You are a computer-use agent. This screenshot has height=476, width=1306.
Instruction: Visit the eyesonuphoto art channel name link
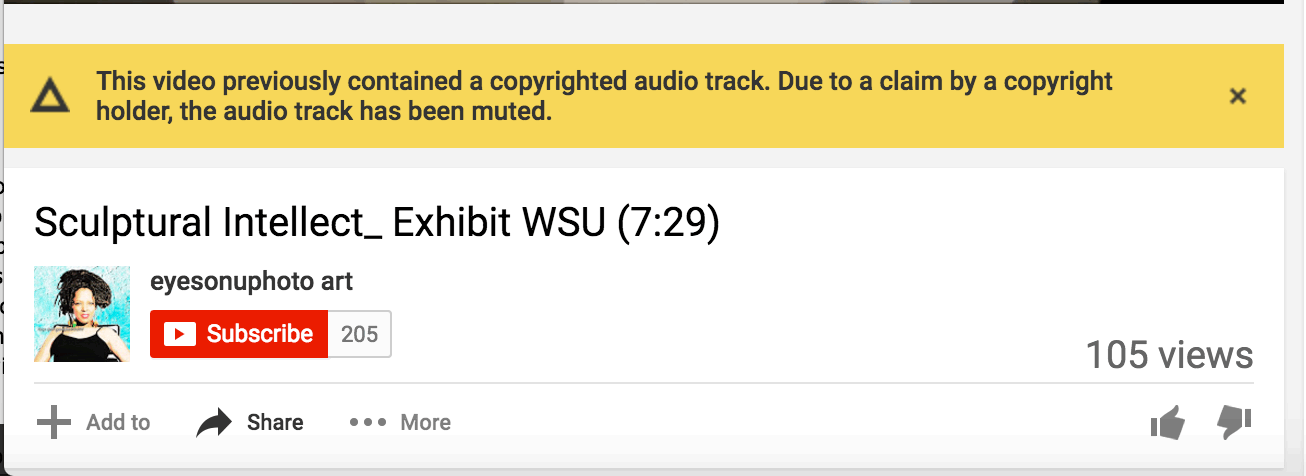tap(251, 282)
